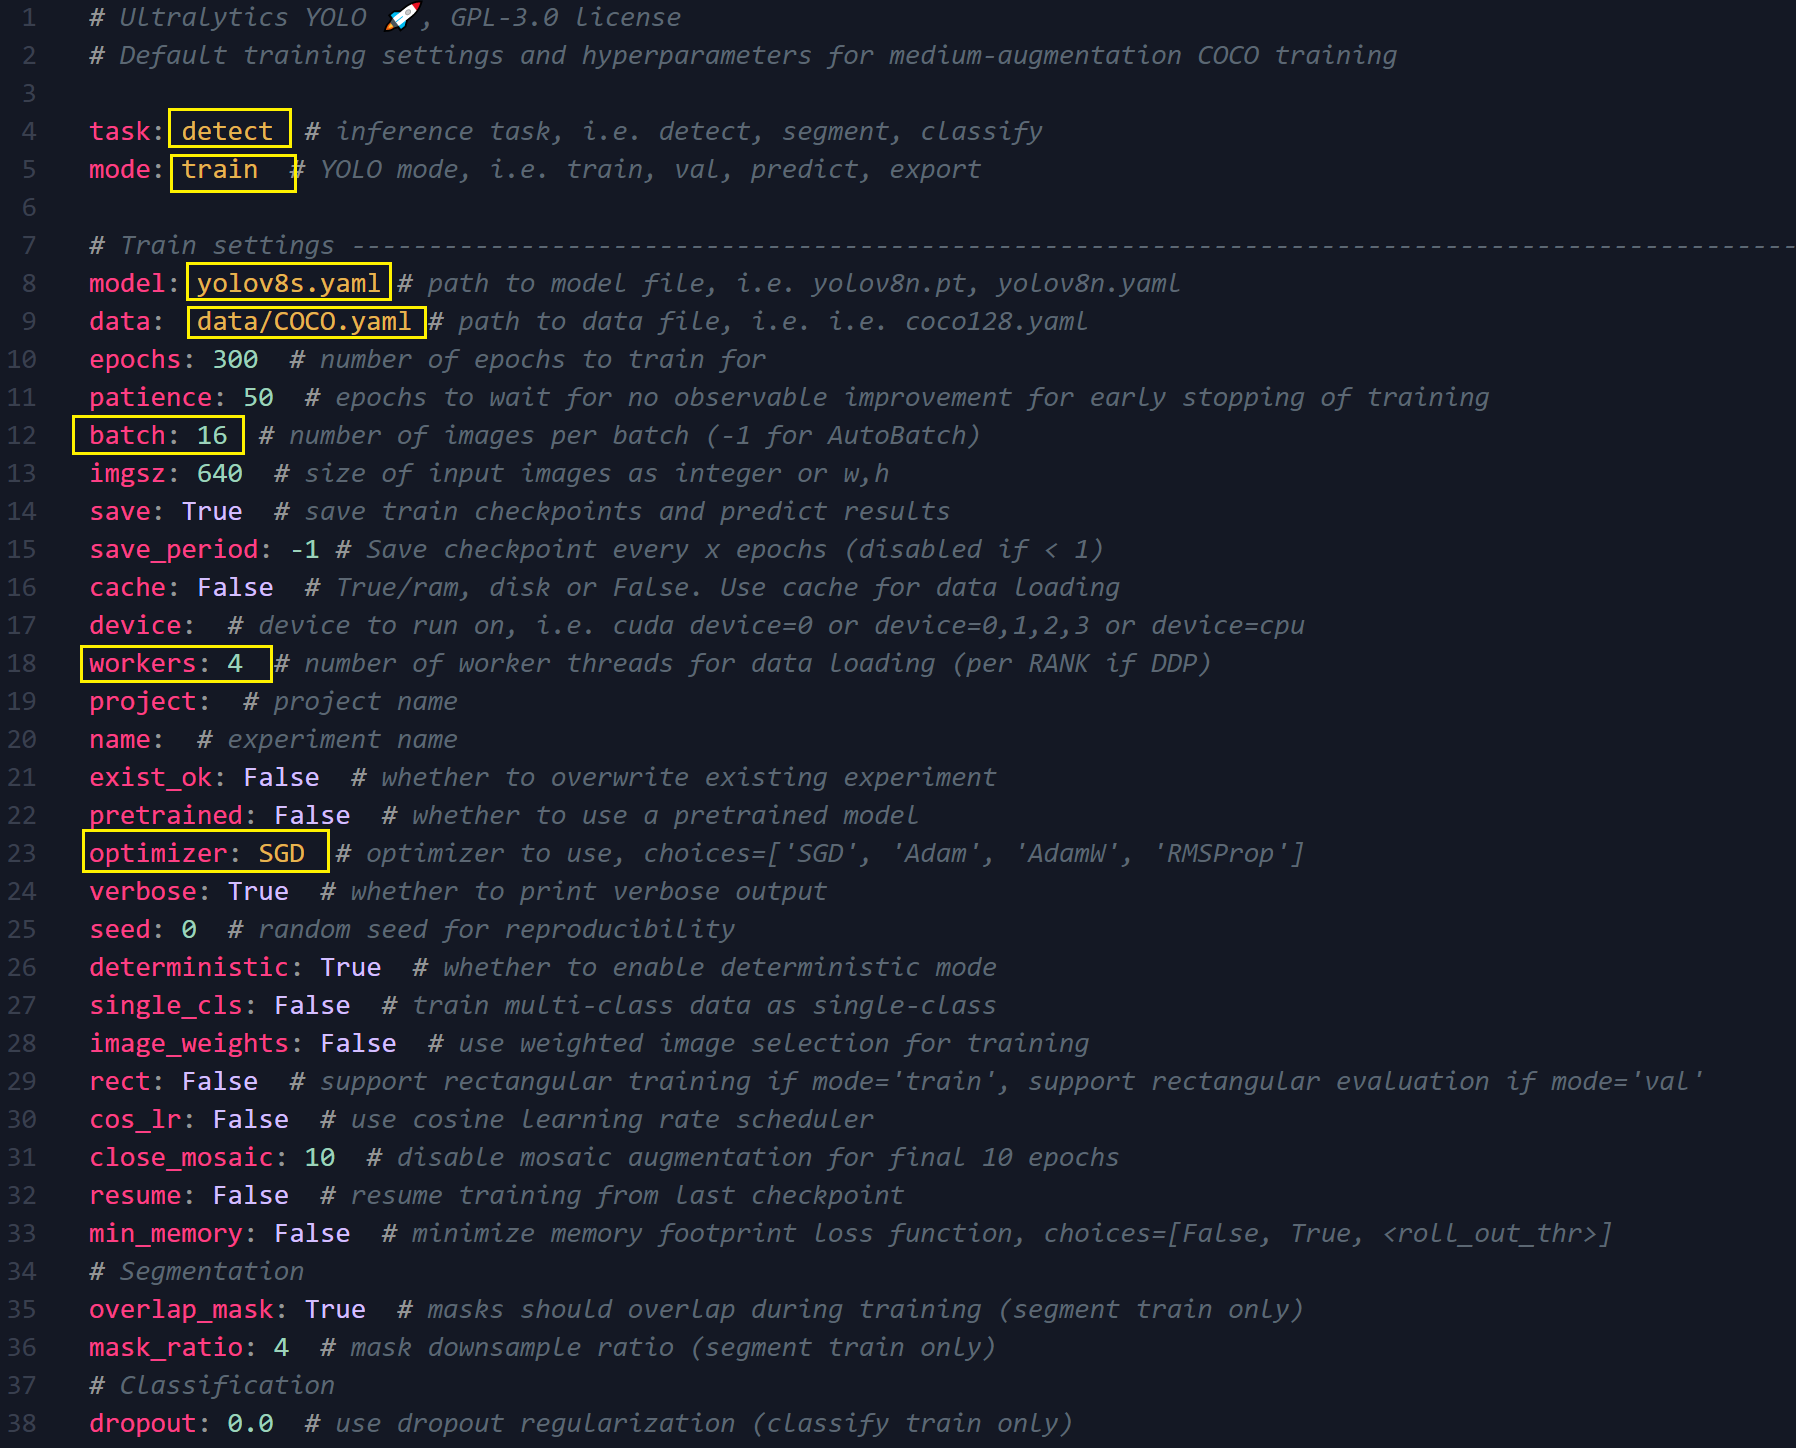Click the 'name:' key on line 20
Screen dimensions: 1796x1448
[127, 739]
